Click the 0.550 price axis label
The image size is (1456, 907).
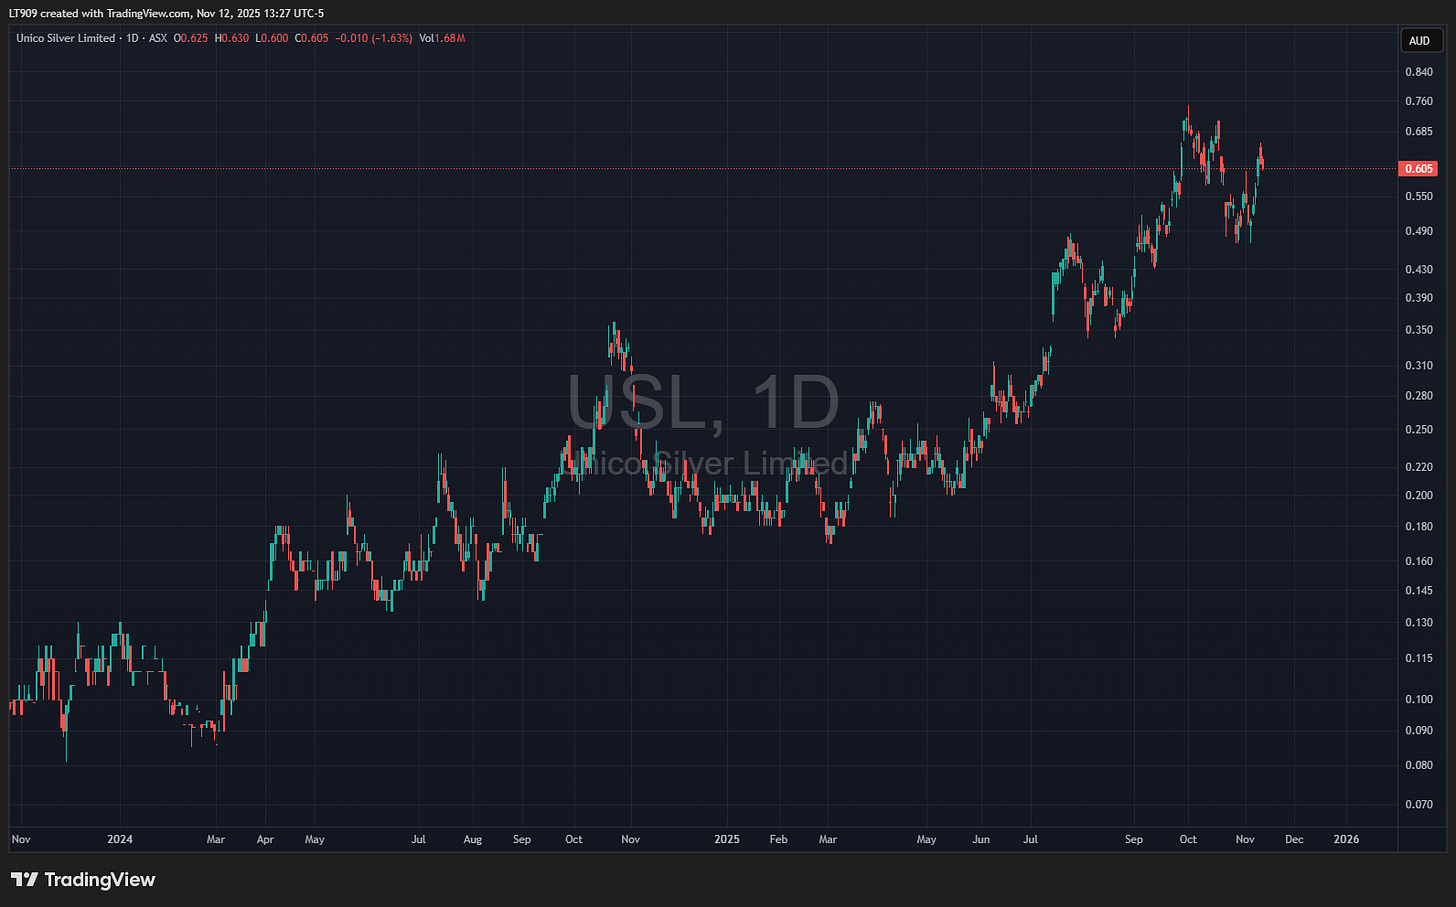tap(1418, 196)
